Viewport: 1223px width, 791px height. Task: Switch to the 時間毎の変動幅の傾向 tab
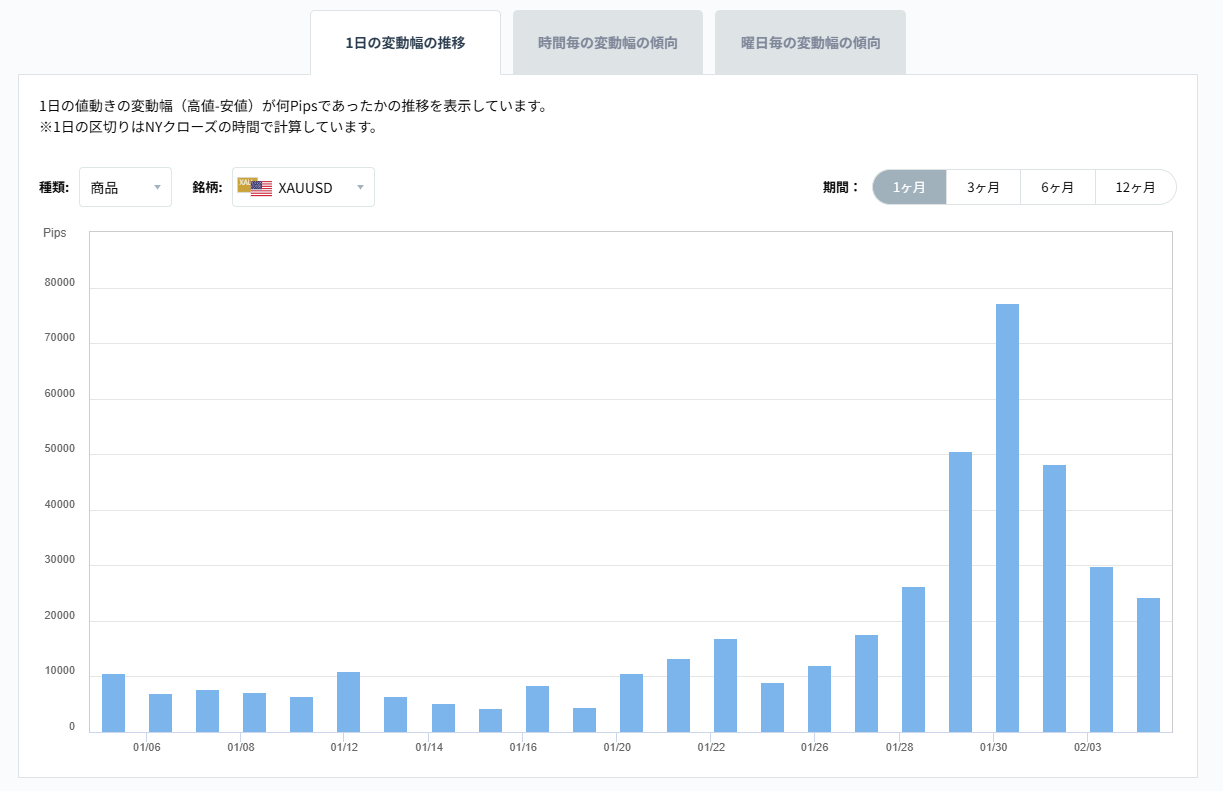point(608,41)
